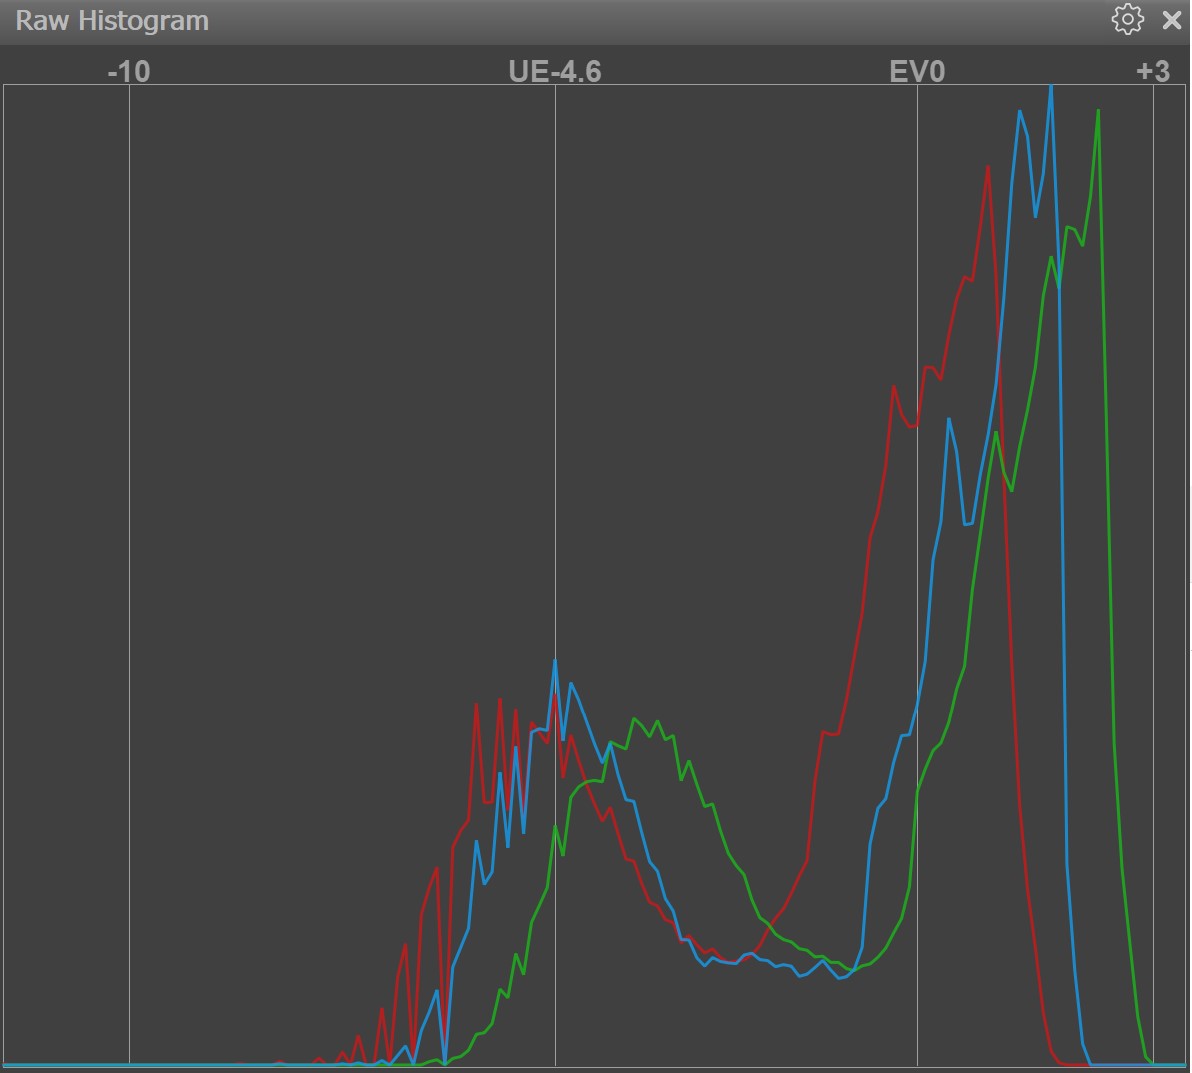Close the Raw Histogram panel
The width and height of the screenshot is (1192, 1073).
point(1172,20)
